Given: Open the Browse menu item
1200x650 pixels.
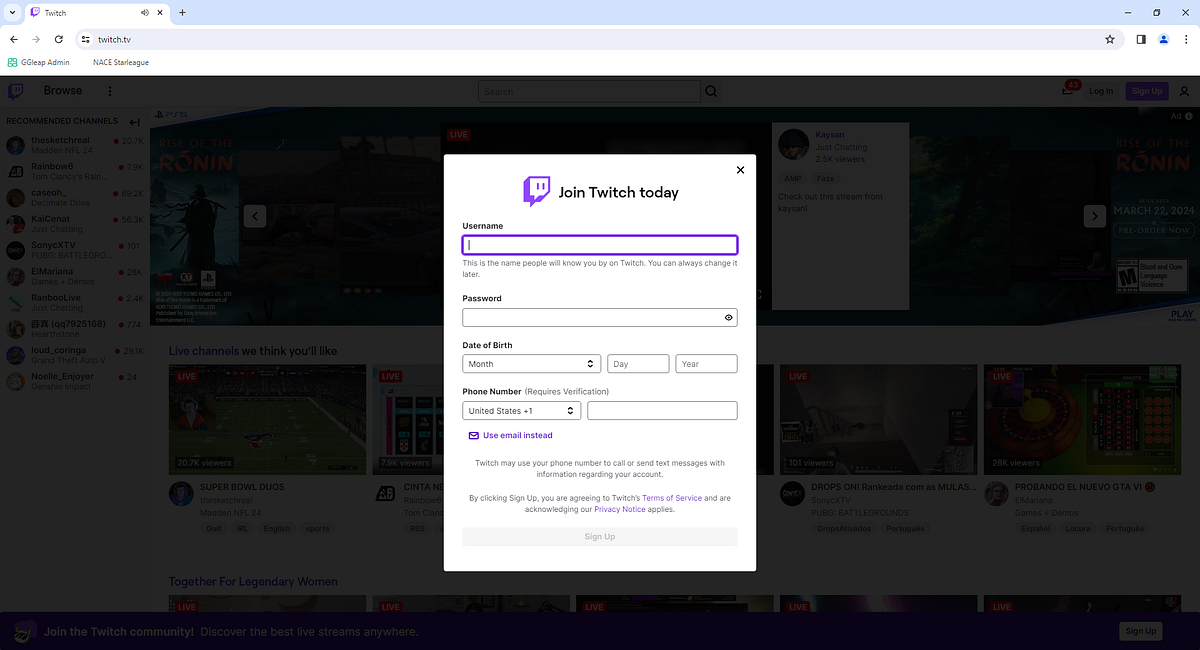Looking at the screenshot, I should [x=62, y=90].
